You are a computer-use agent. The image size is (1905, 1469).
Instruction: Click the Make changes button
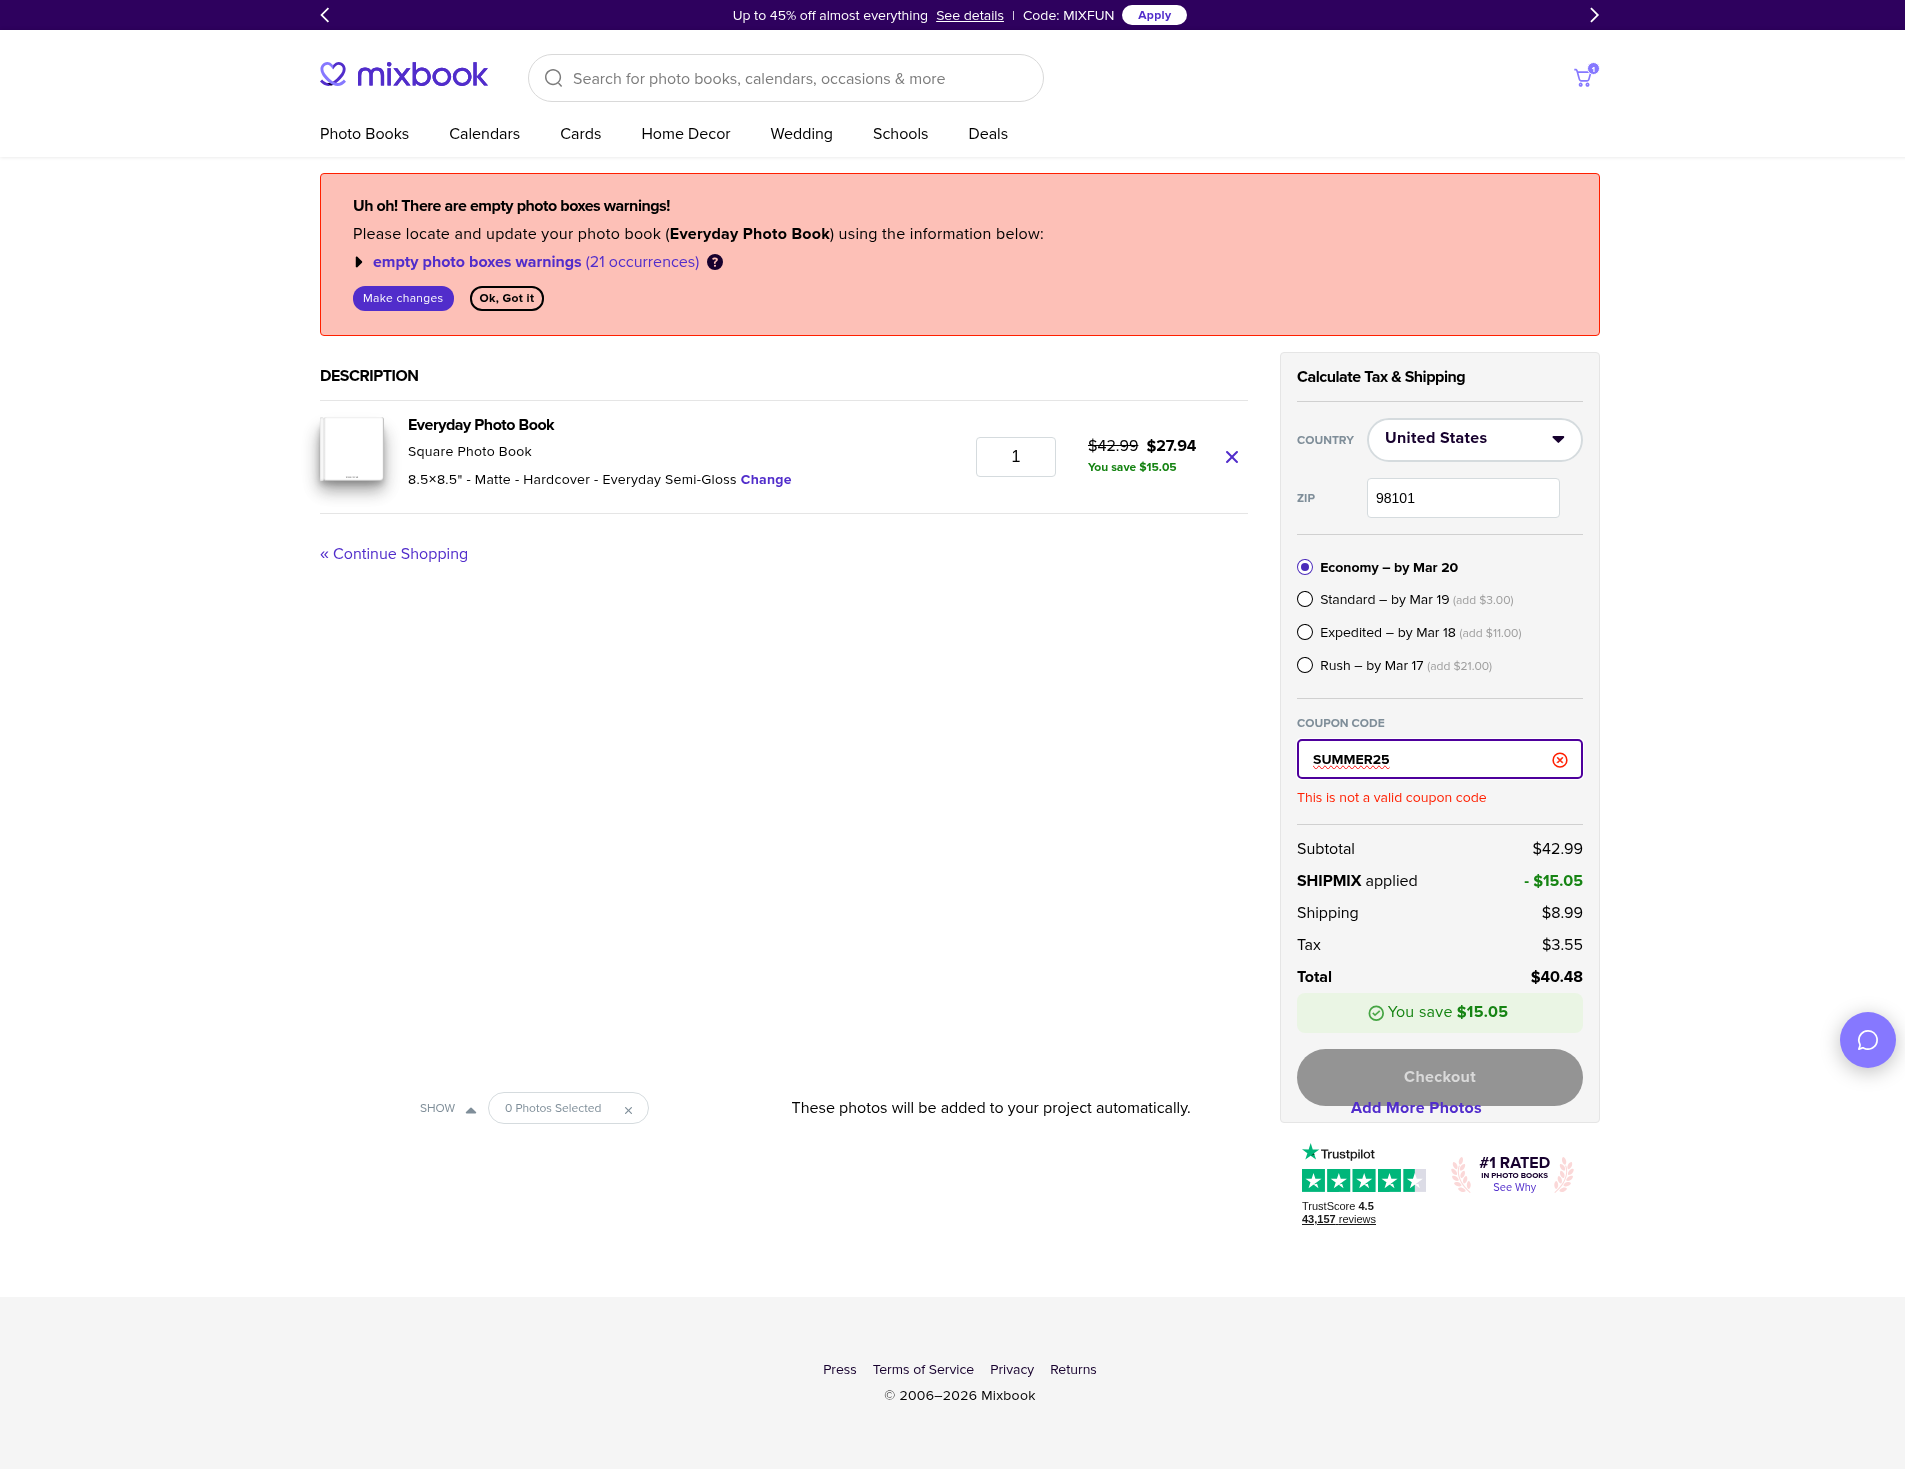coord(403,299)
